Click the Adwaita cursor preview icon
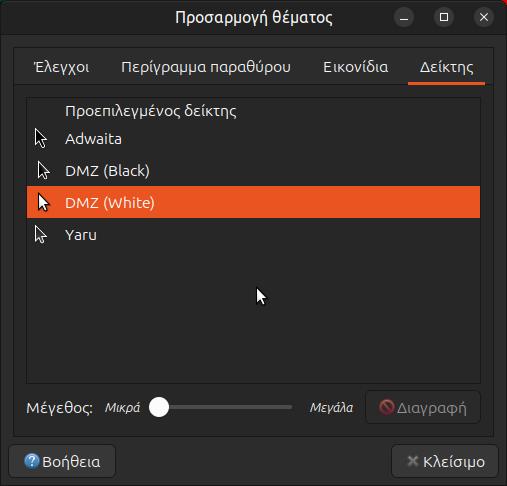 coord(41,138)
